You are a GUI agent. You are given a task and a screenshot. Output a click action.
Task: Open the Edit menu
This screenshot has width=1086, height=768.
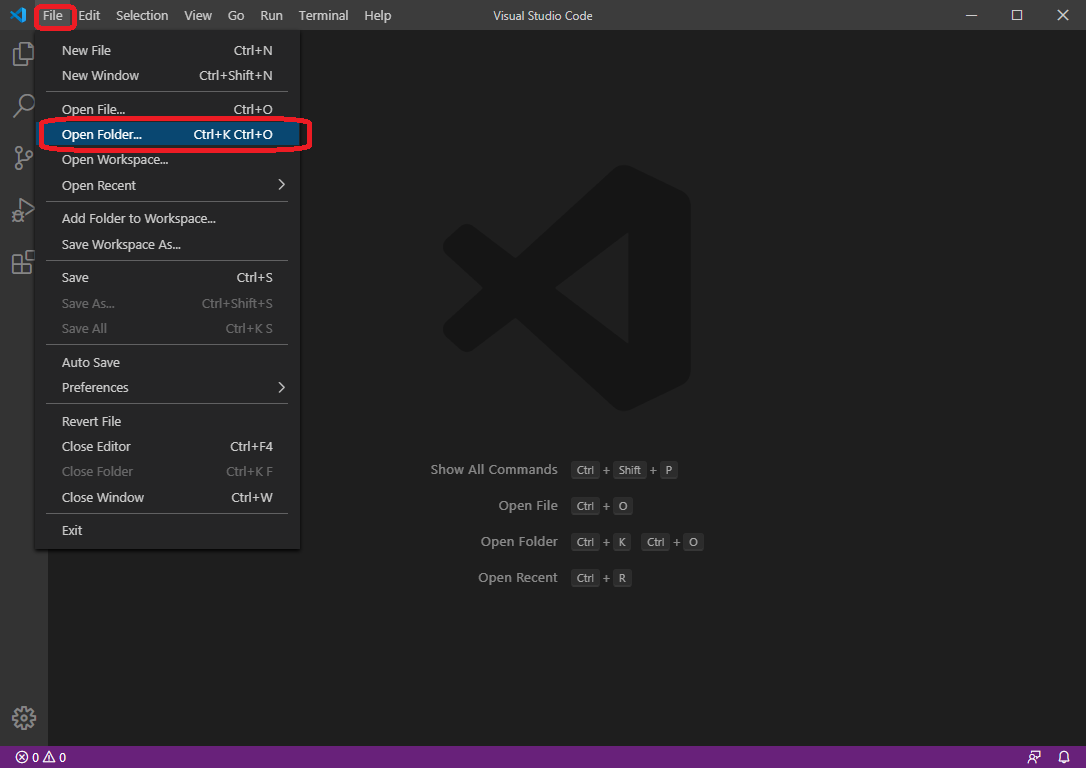click(89, 15)
